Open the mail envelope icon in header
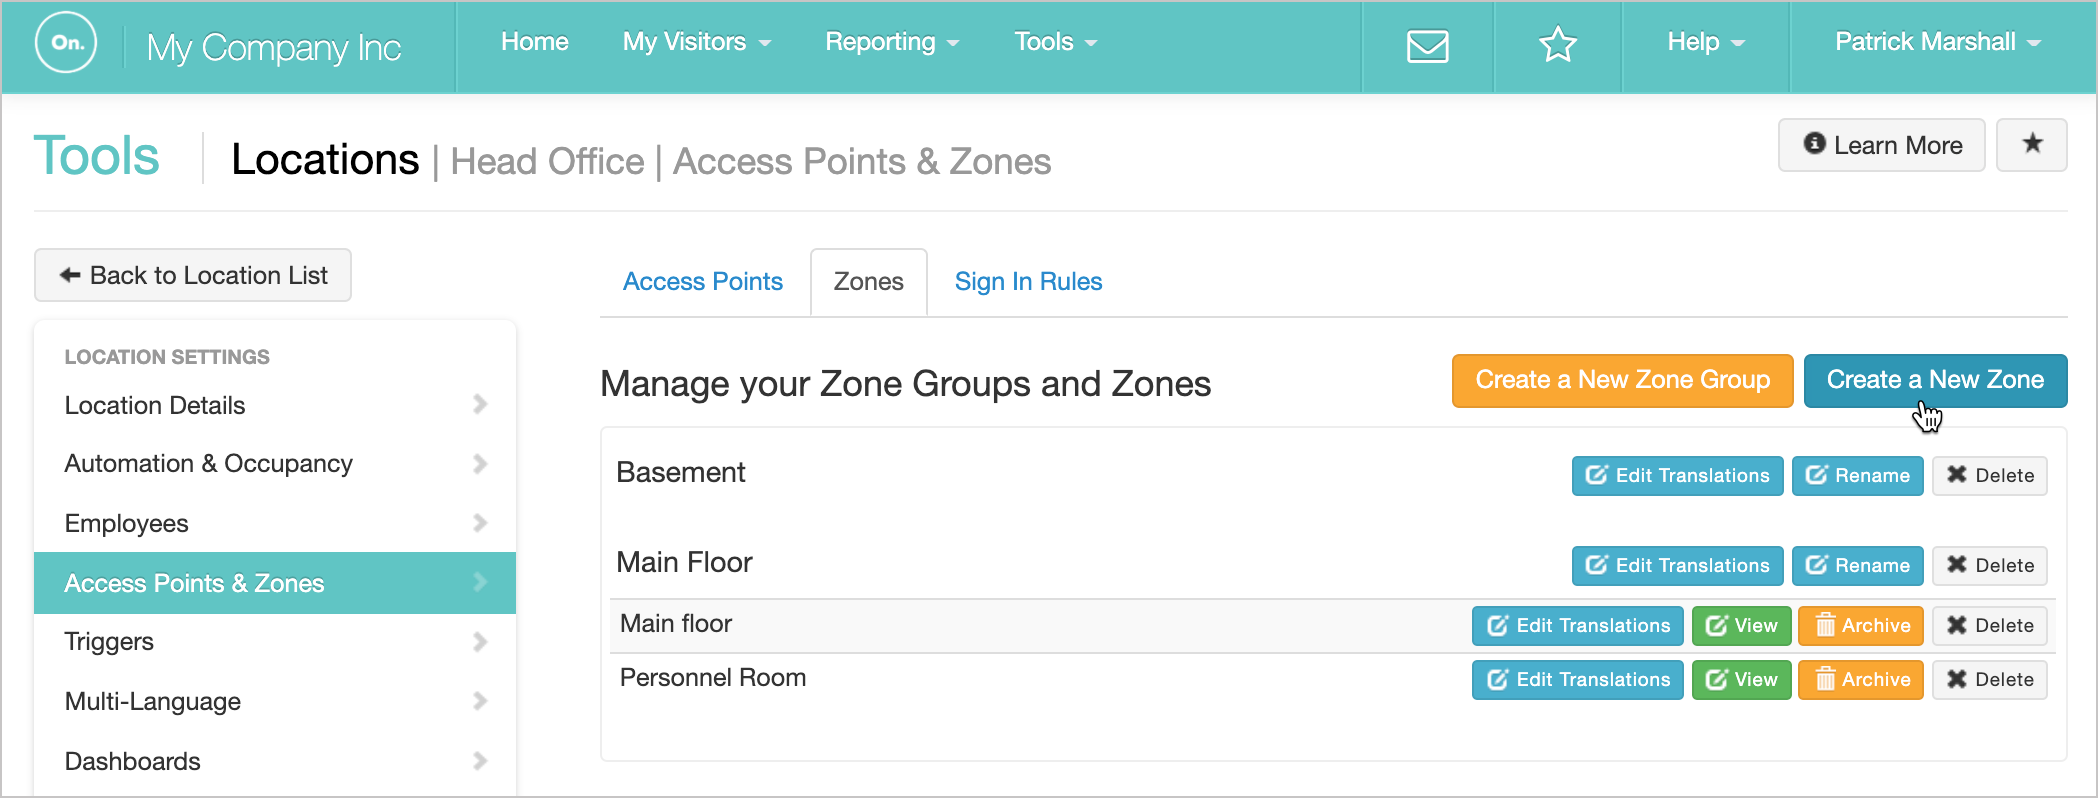This screenshot has height=798, width=2098. [1427, 46]
